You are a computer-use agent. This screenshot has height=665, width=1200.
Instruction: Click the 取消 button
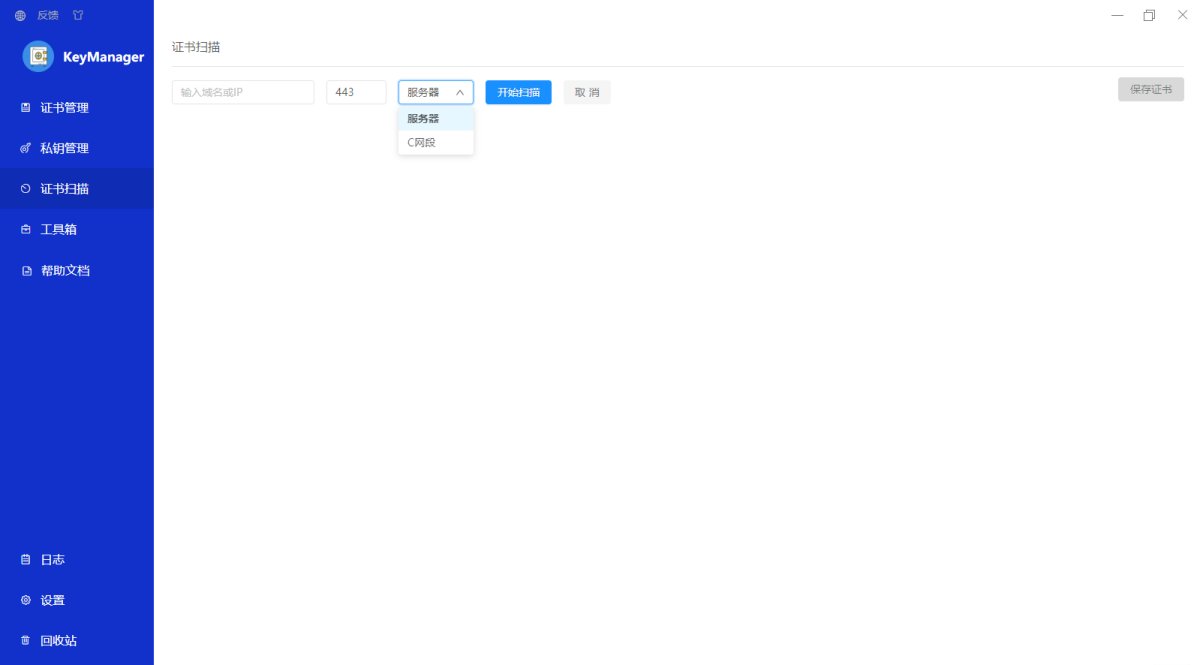[x=587, y=92]
